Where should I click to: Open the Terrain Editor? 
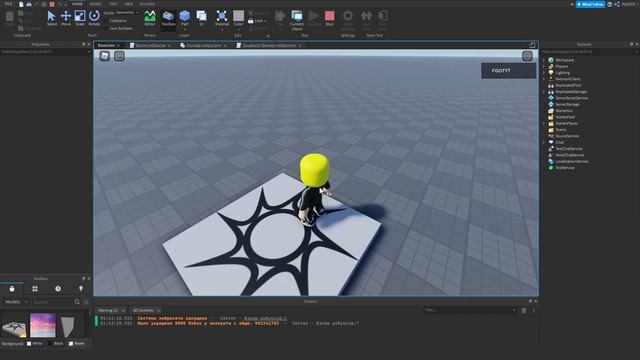(150, 18)
